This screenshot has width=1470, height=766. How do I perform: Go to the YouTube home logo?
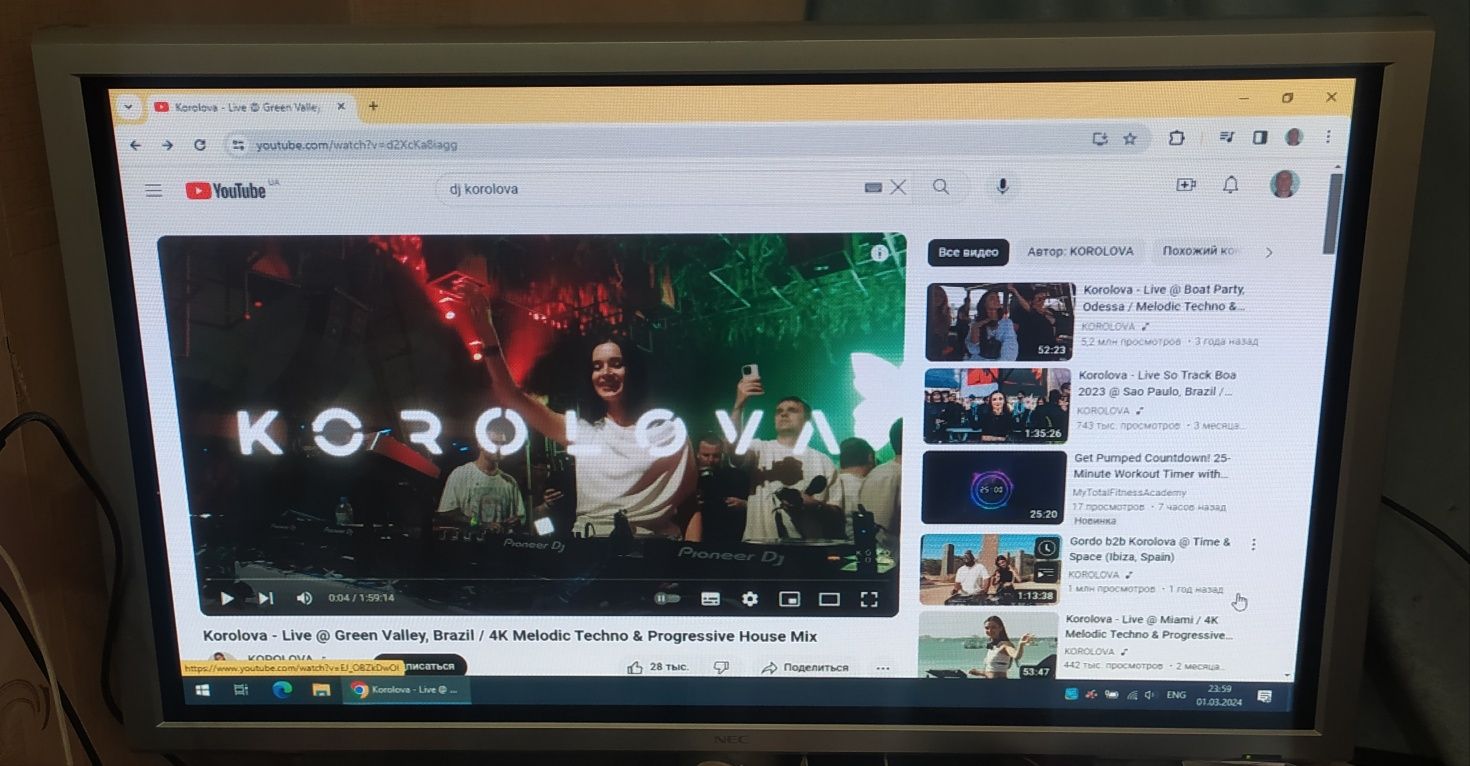pyautogui.click(x=226, y=190)
